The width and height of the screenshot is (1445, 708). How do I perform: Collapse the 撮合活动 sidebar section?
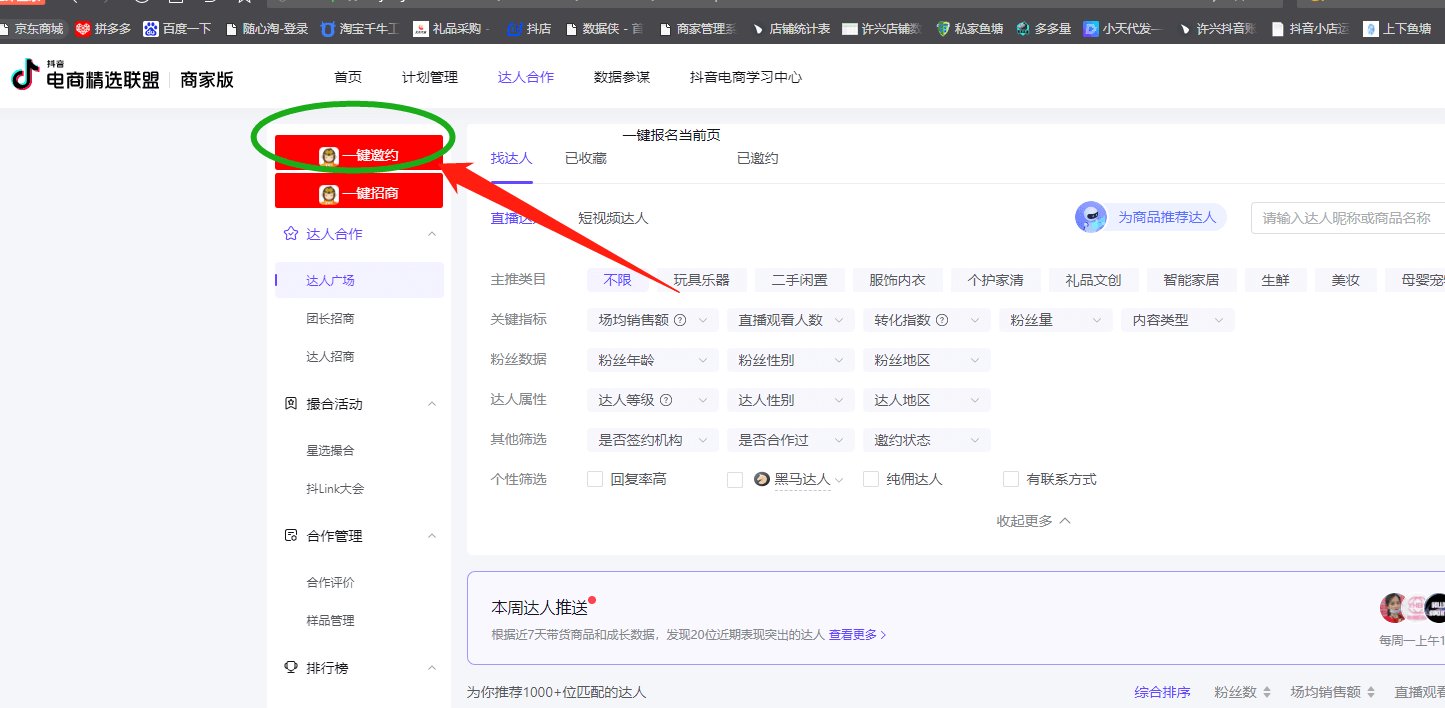click(x=432, y=404)
